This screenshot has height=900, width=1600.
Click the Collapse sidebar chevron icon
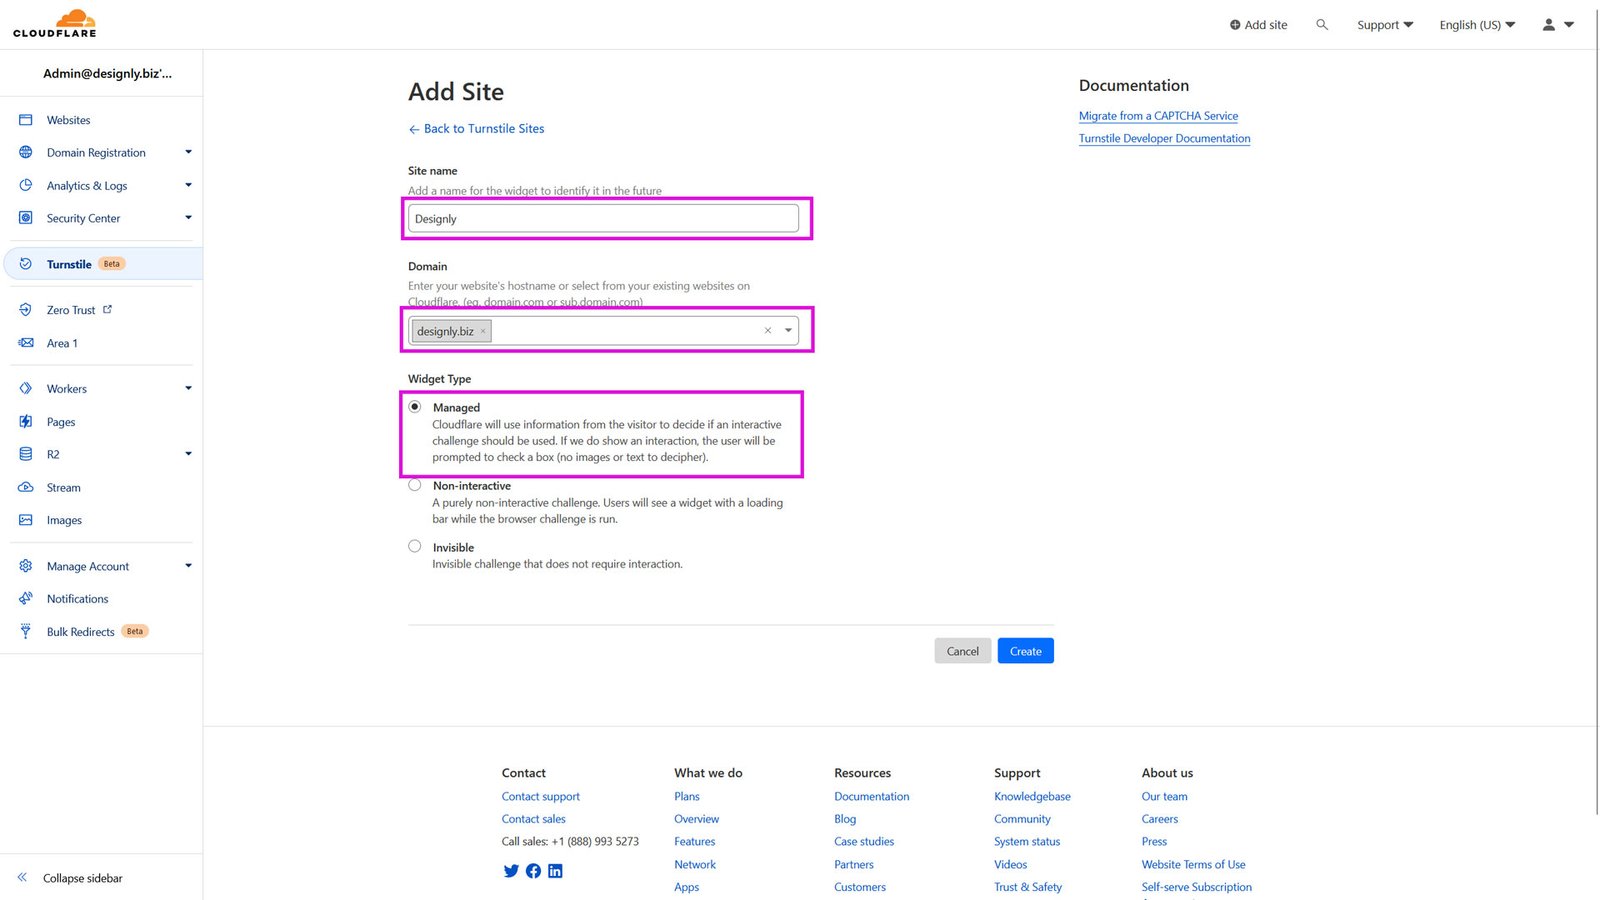[x=22, y=877]
